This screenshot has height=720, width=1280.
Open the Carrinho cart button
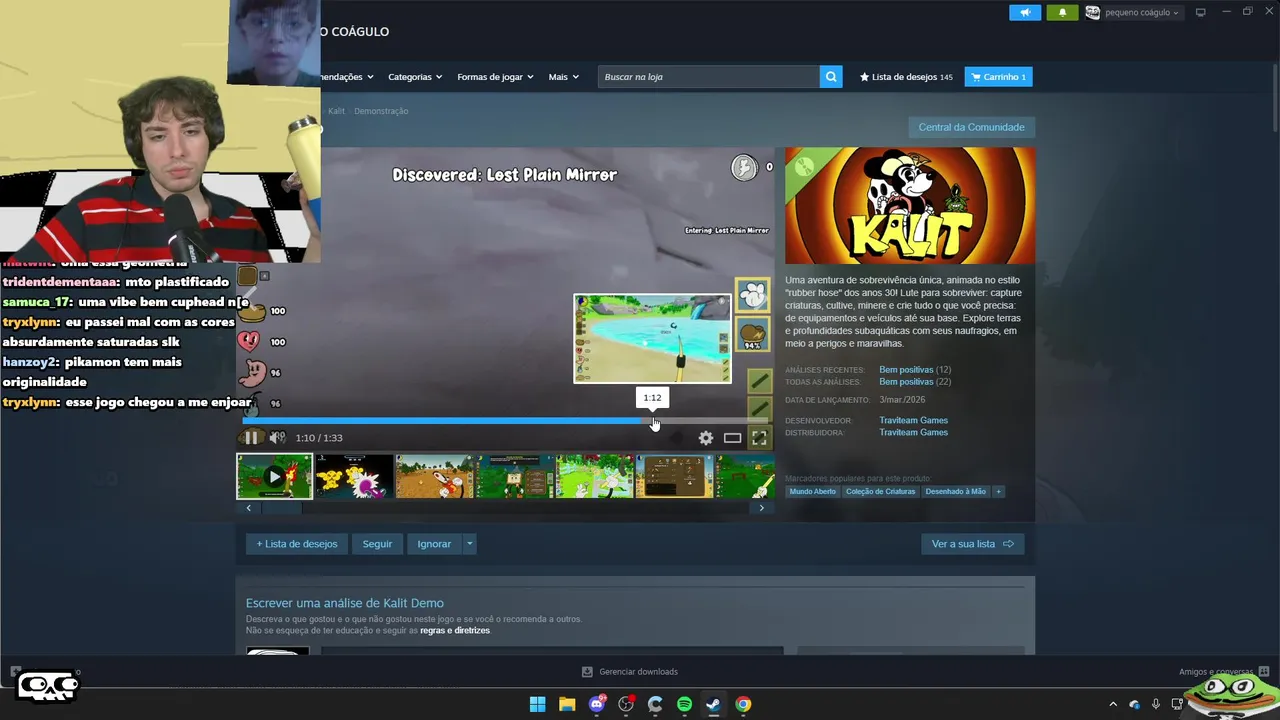(998, 77)
